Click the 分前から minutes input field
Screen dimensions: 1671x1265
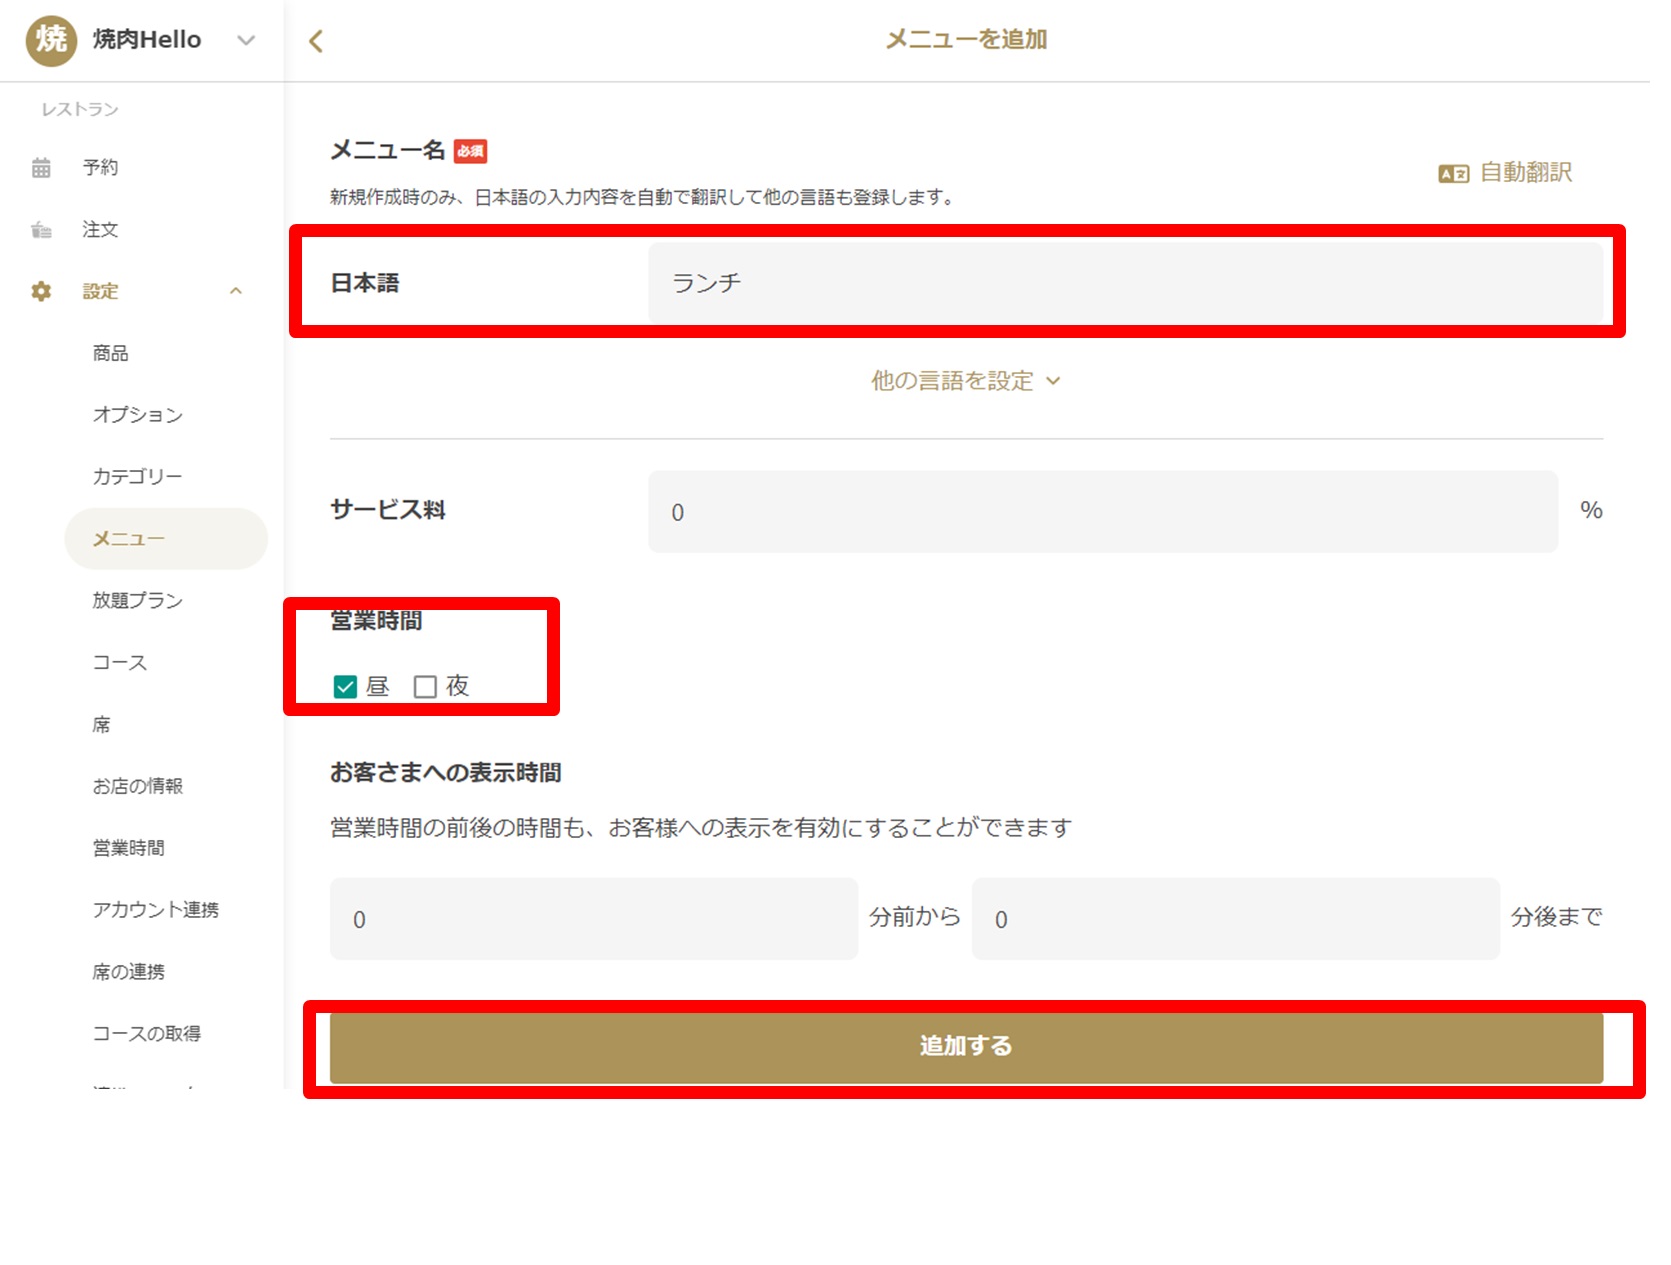click(x=593, y=919)
